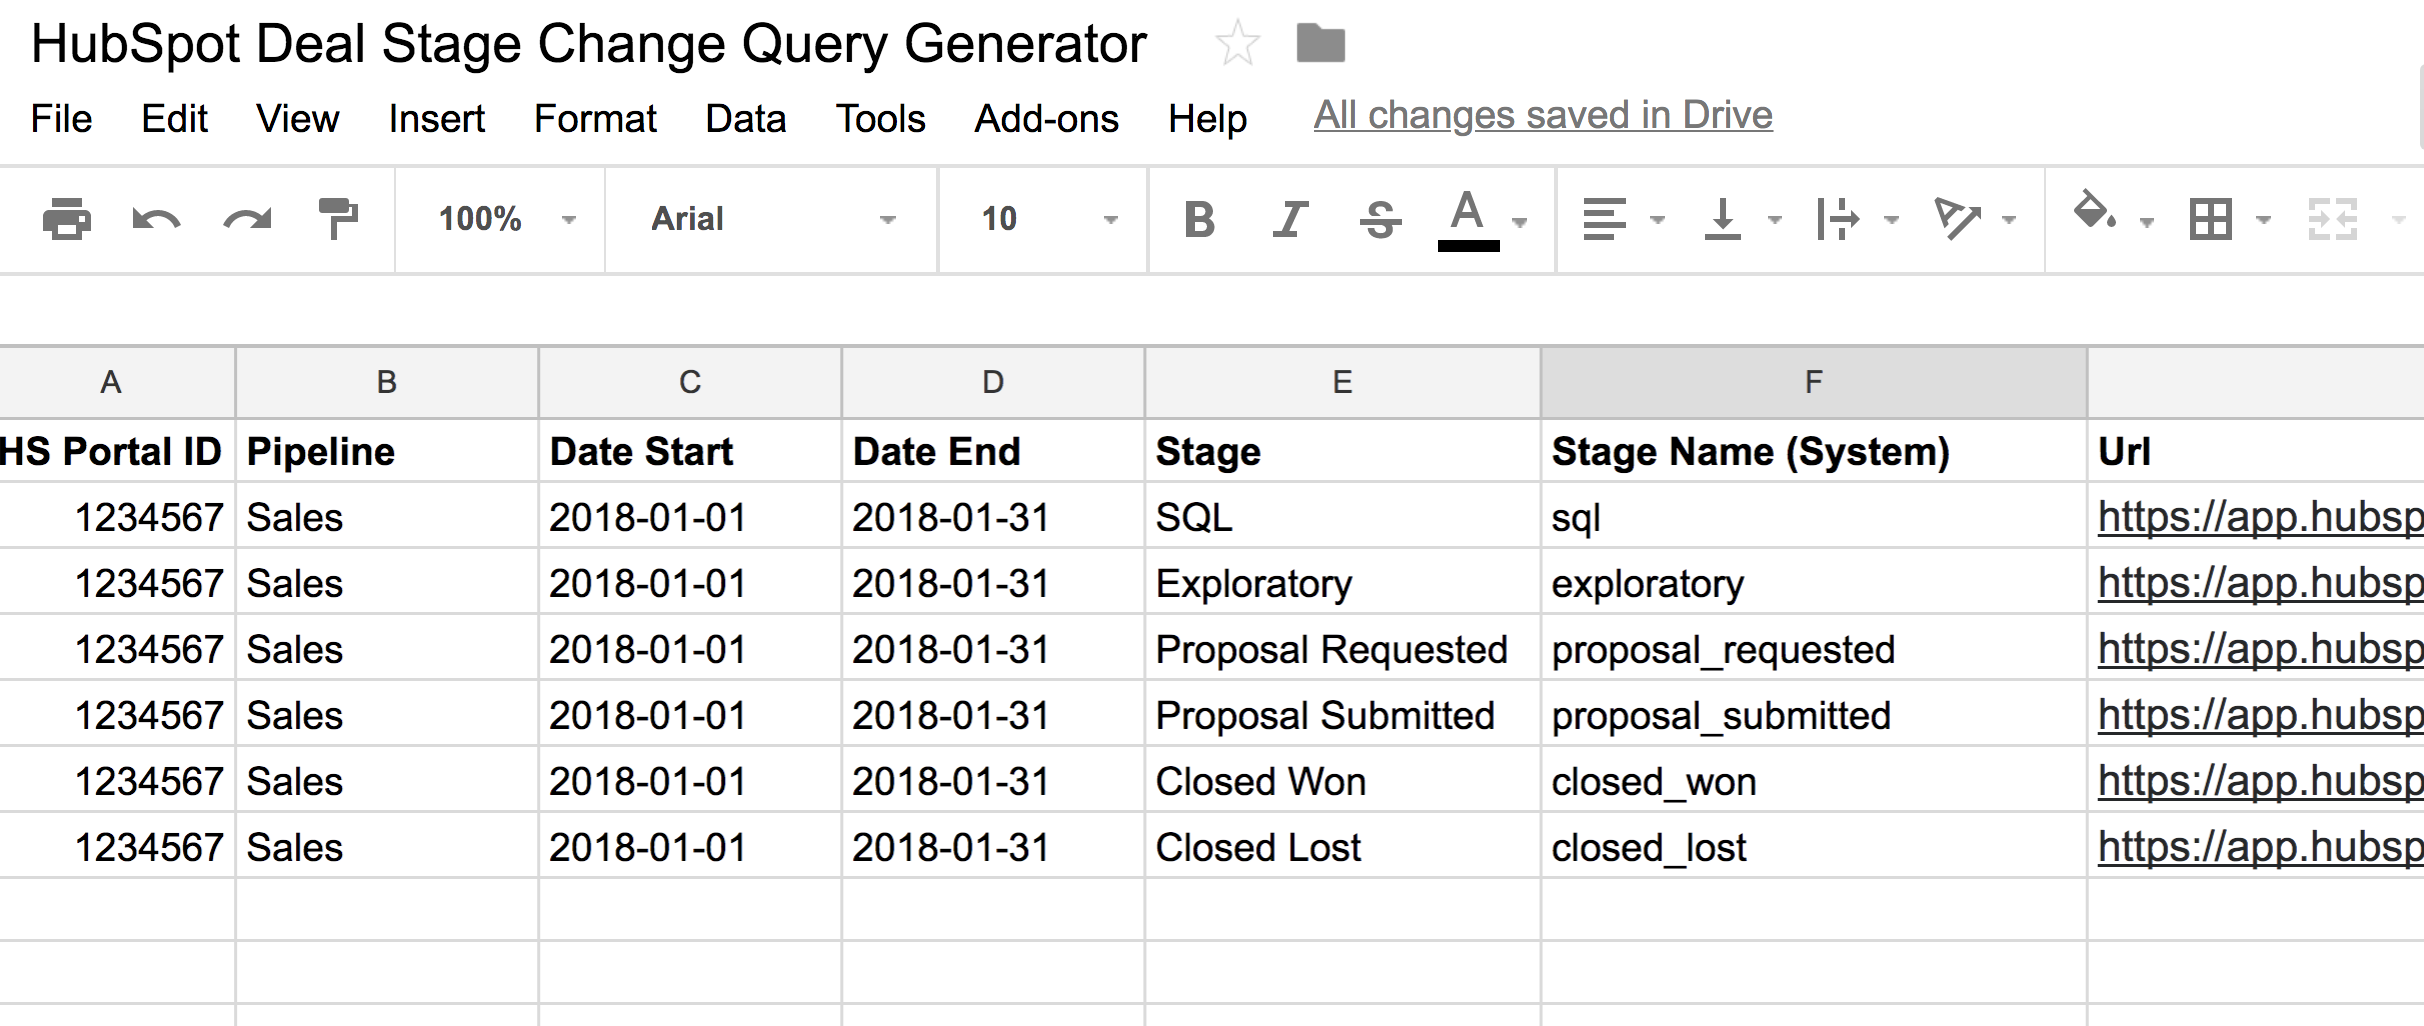This screenshot has height=1026, width=2424.
Task: Open the URL link in Exploratory row
Action: tap(2260, 583)
